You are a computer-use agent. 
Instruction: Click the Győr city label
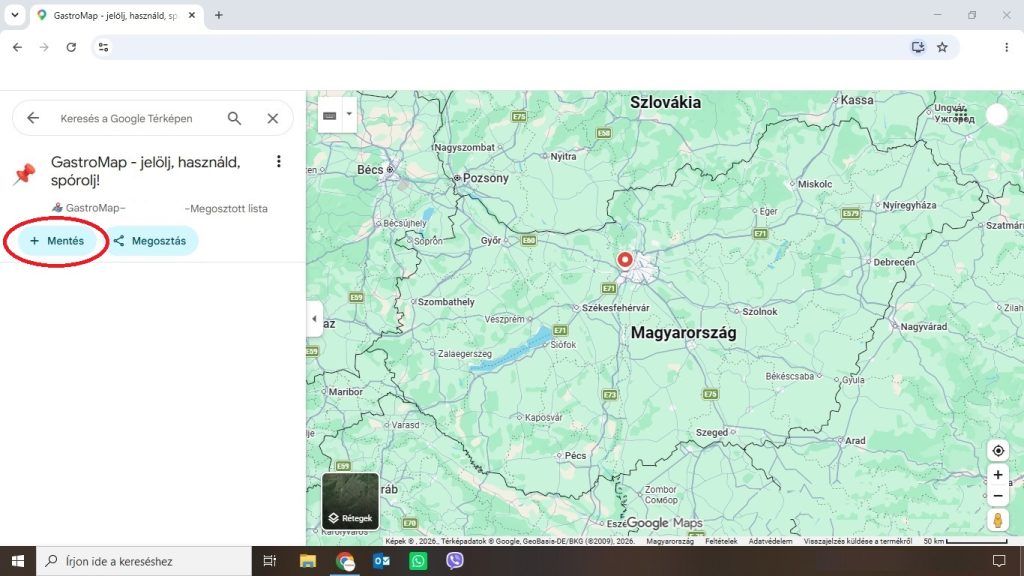click(x=490, y=240)
